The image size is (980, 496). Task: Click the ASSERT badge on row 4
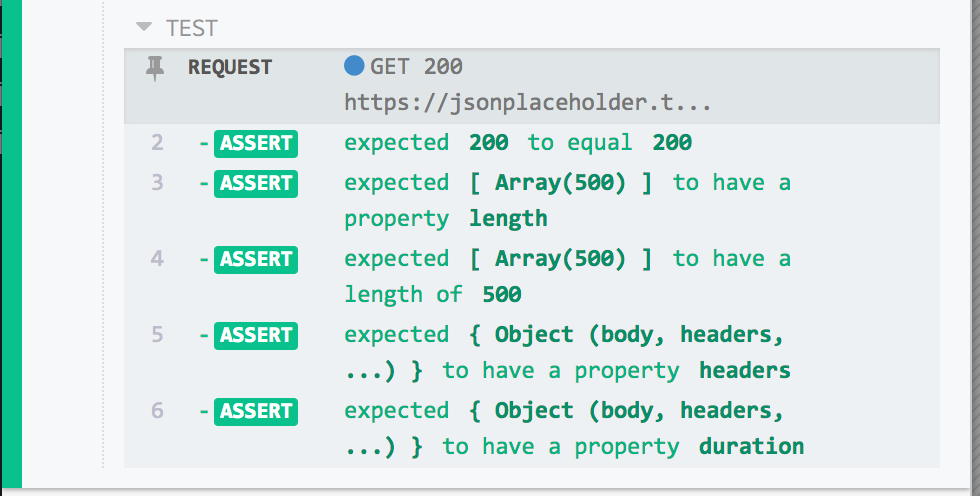256,259
